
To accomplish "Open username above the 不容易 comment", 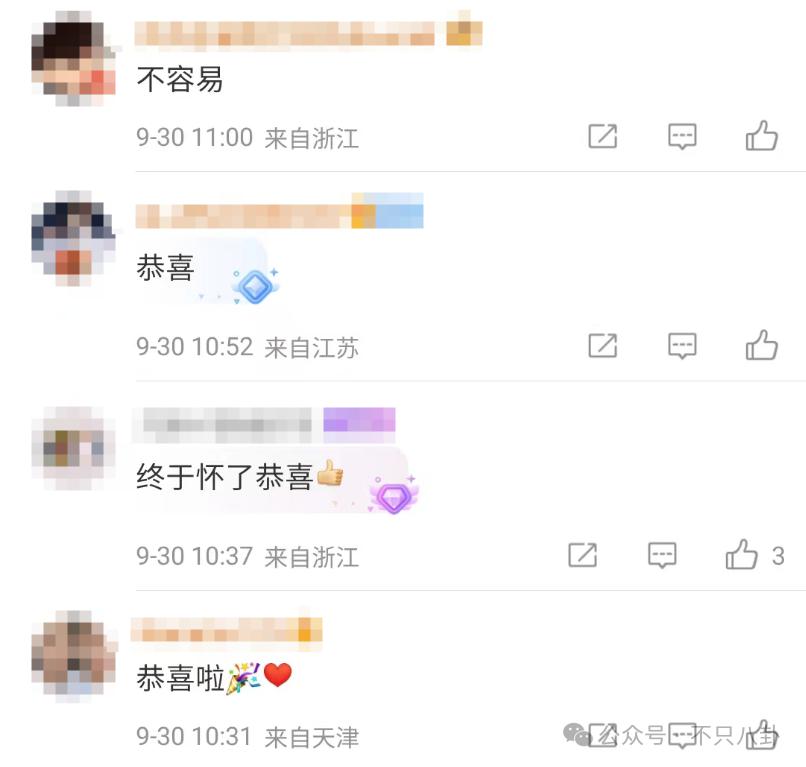I will coord(284,34).
